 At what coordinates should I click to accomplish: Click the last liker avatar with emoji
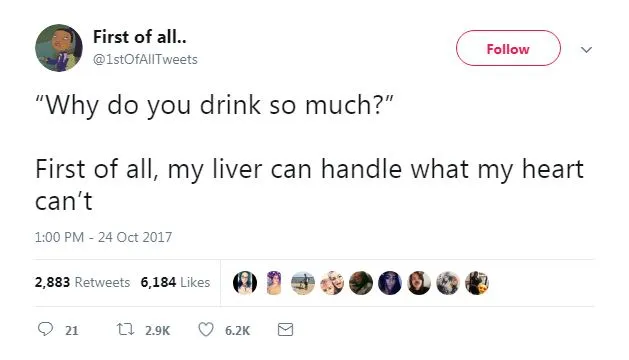(x=477, y=283)
